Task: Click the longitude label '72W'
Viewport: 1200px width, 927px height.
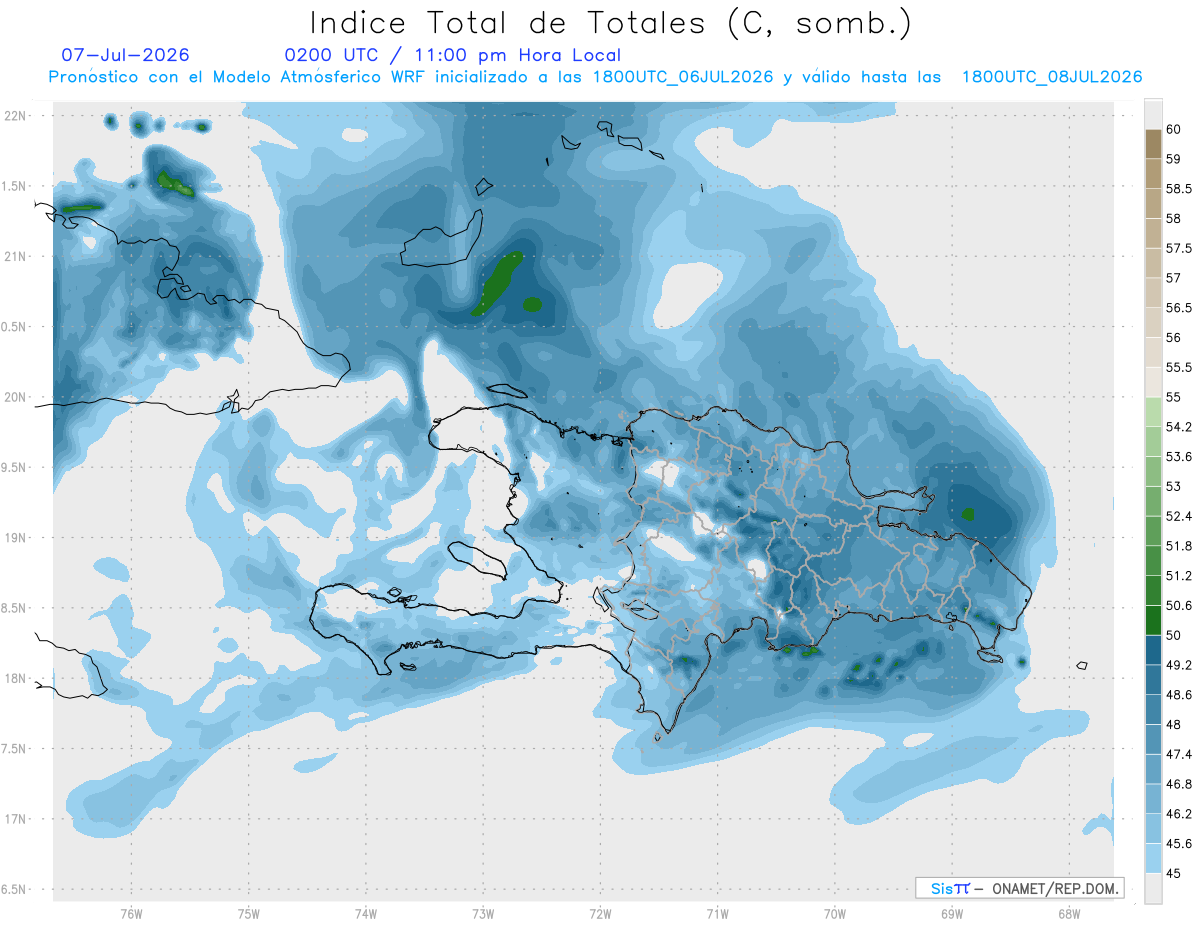Action: [x=600, y=914]
